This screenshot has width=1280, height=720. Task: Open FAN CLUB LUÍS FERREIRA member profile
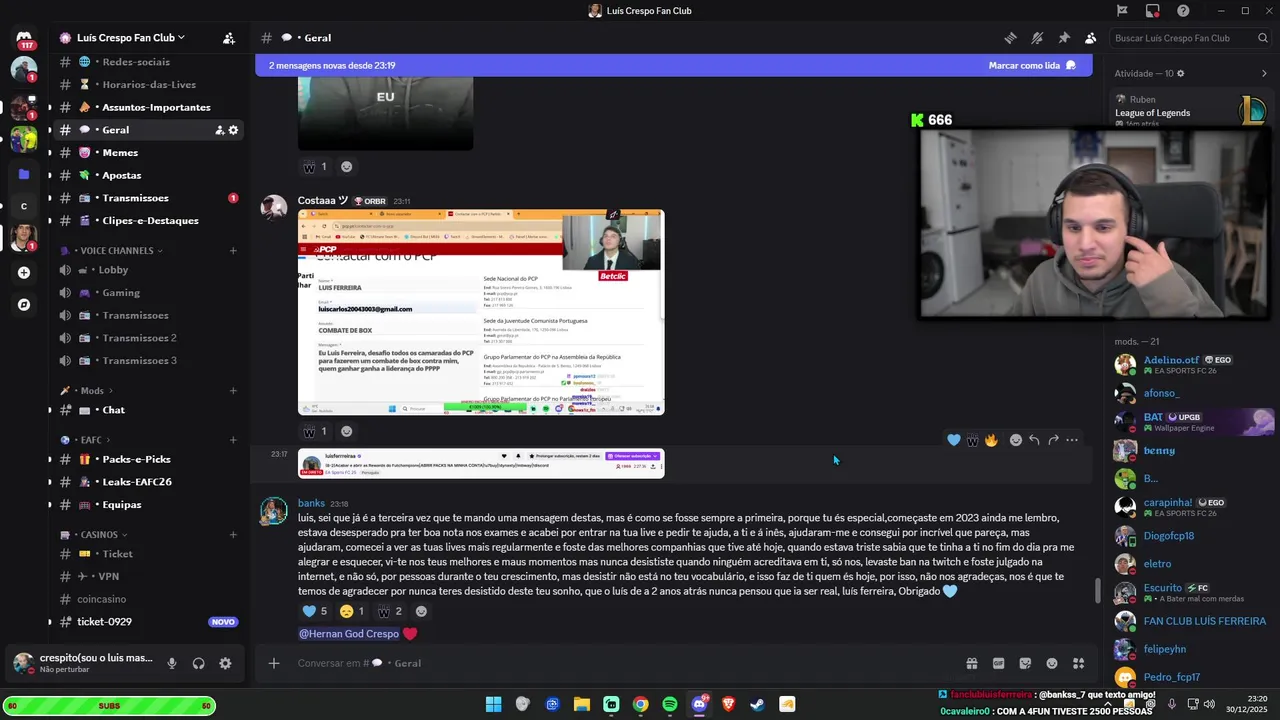tap(1193, 621)
